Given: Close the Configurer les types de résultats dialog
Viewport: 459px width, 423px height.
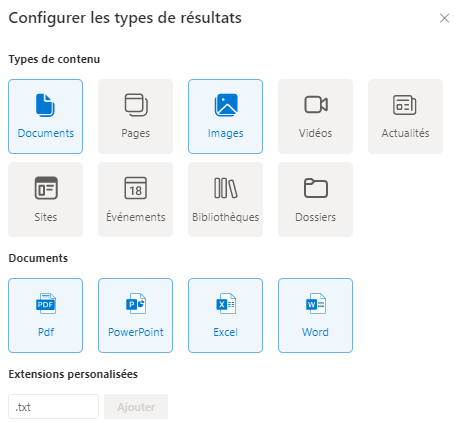Looking at the screenshot, I should (444, 18).
